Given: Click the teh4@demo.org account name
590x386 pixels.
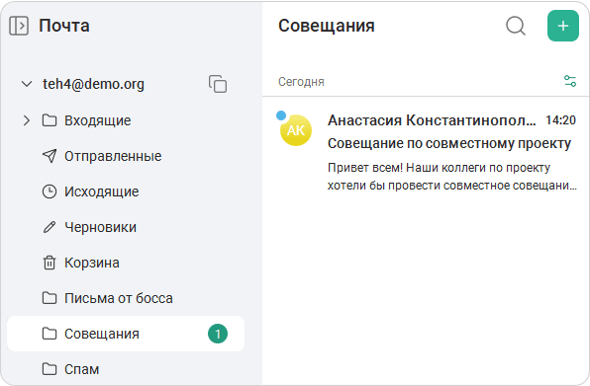Looking at the screenshot, I should tap(93, 84).
